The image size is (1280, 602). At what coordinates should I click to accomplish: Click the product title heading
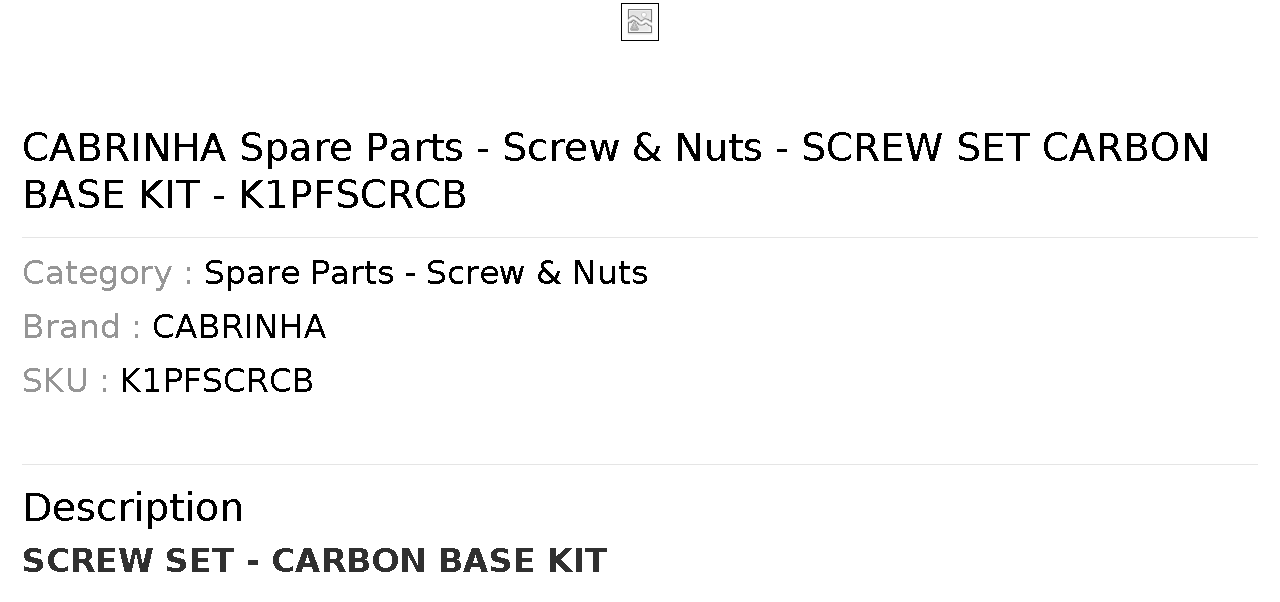click(x=616, y=171)
